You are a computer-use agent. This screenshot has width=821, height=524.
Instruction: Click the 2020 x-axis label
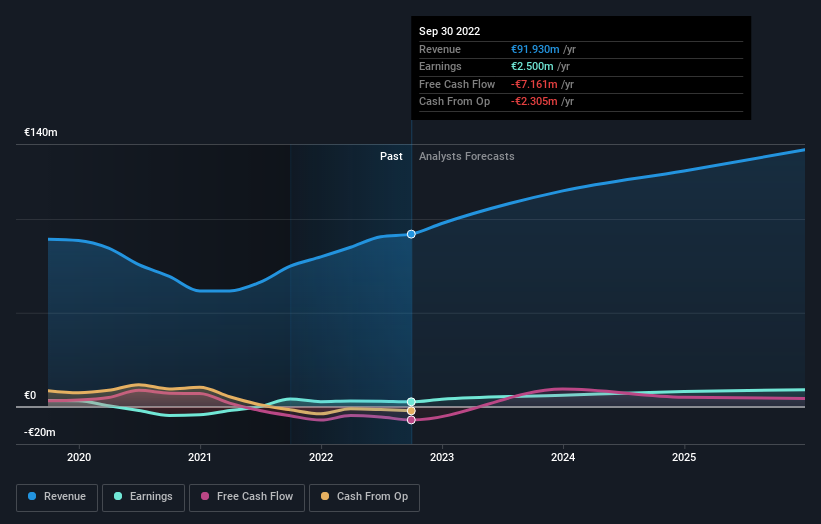(x=79, y=458)
